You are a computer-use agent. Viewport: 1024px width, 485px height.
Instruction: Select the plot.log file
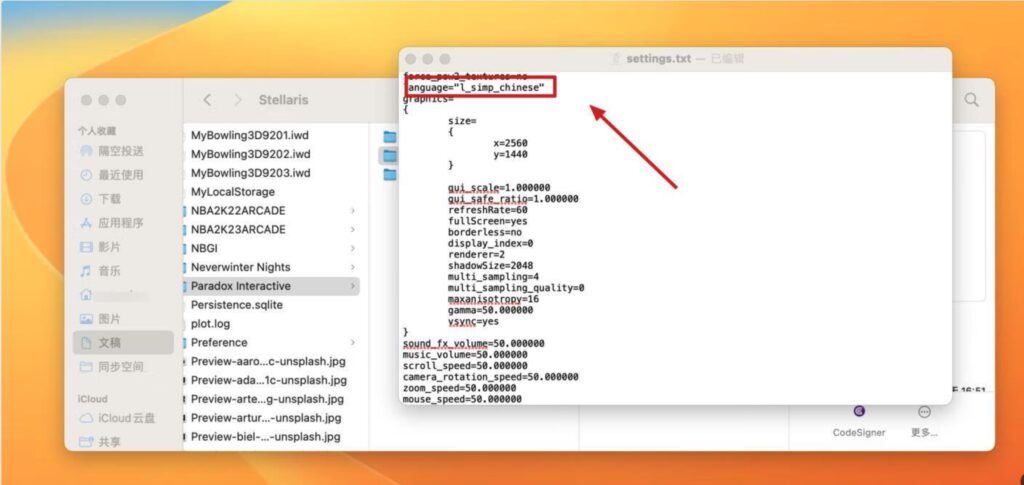click(211, 324)
